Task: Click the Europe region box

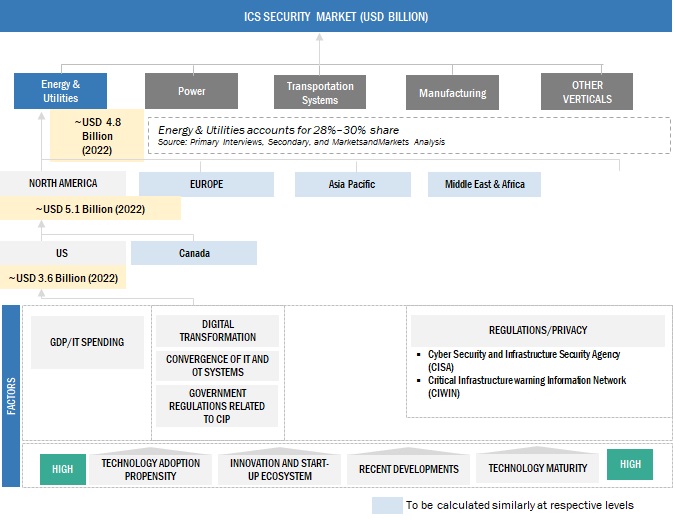Action: click(206, 184)
